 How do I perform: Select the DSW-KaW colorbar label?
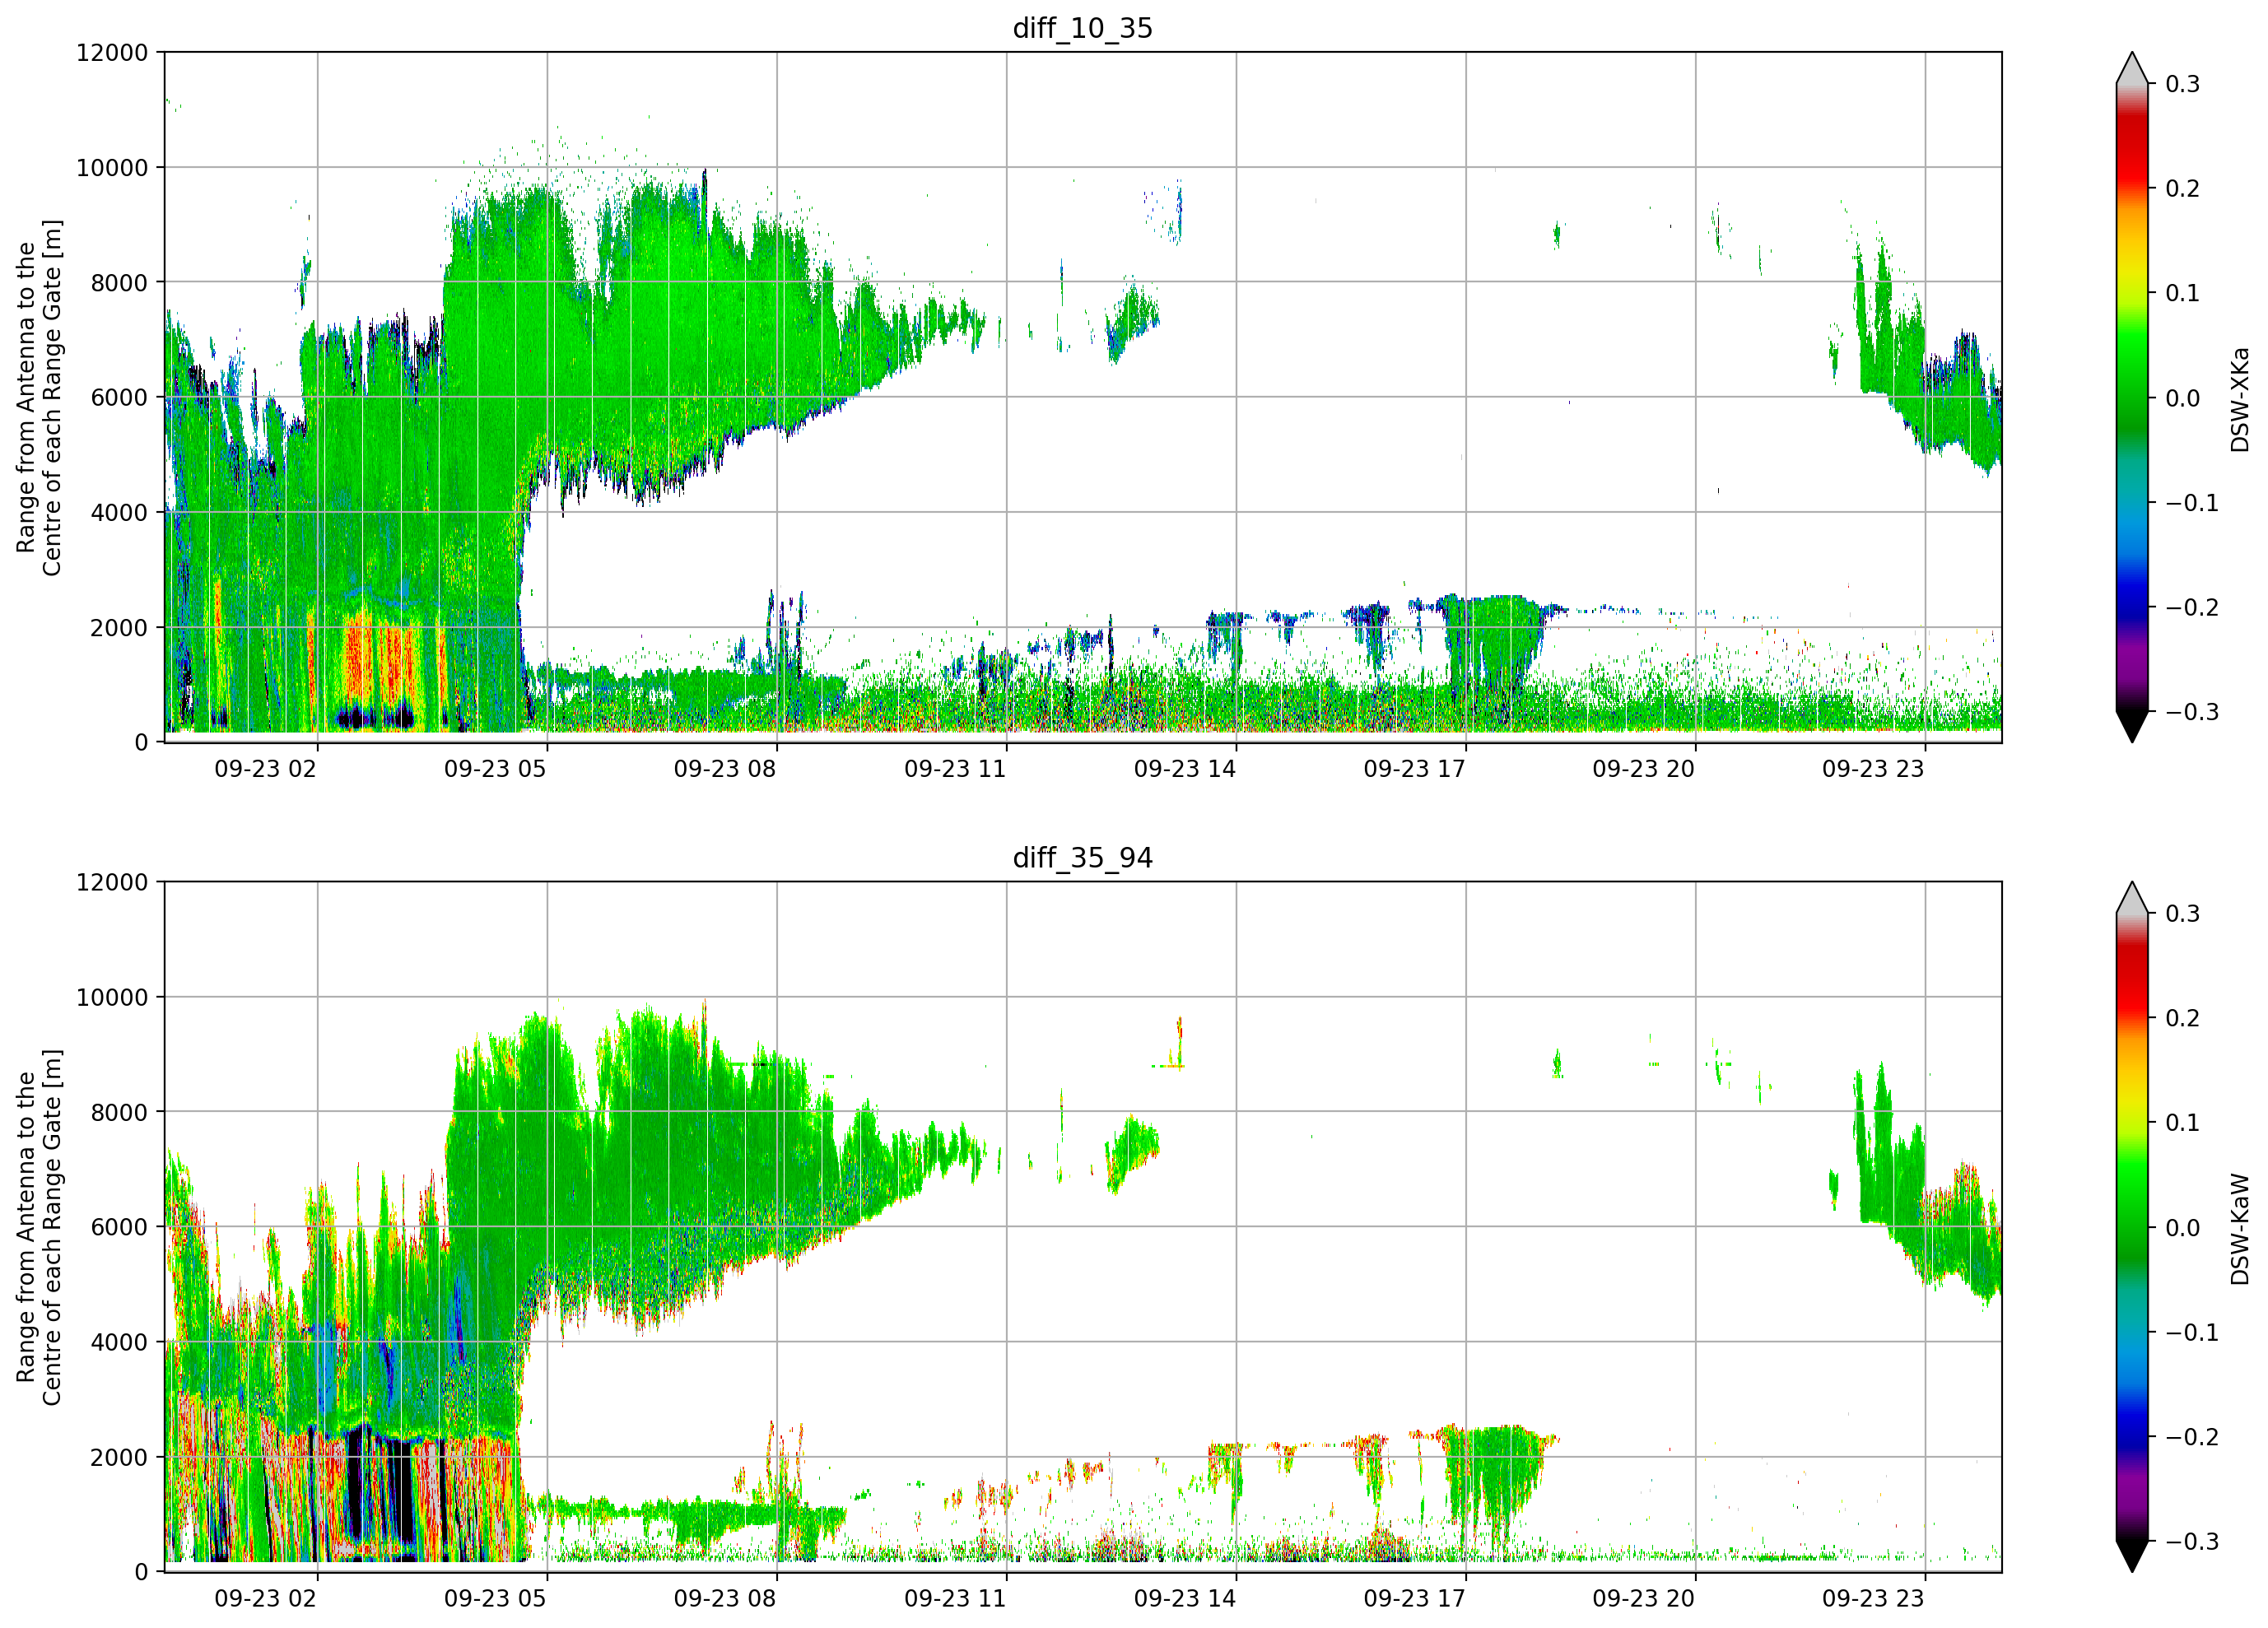pyautogui.click(x=2239, y=1229)
